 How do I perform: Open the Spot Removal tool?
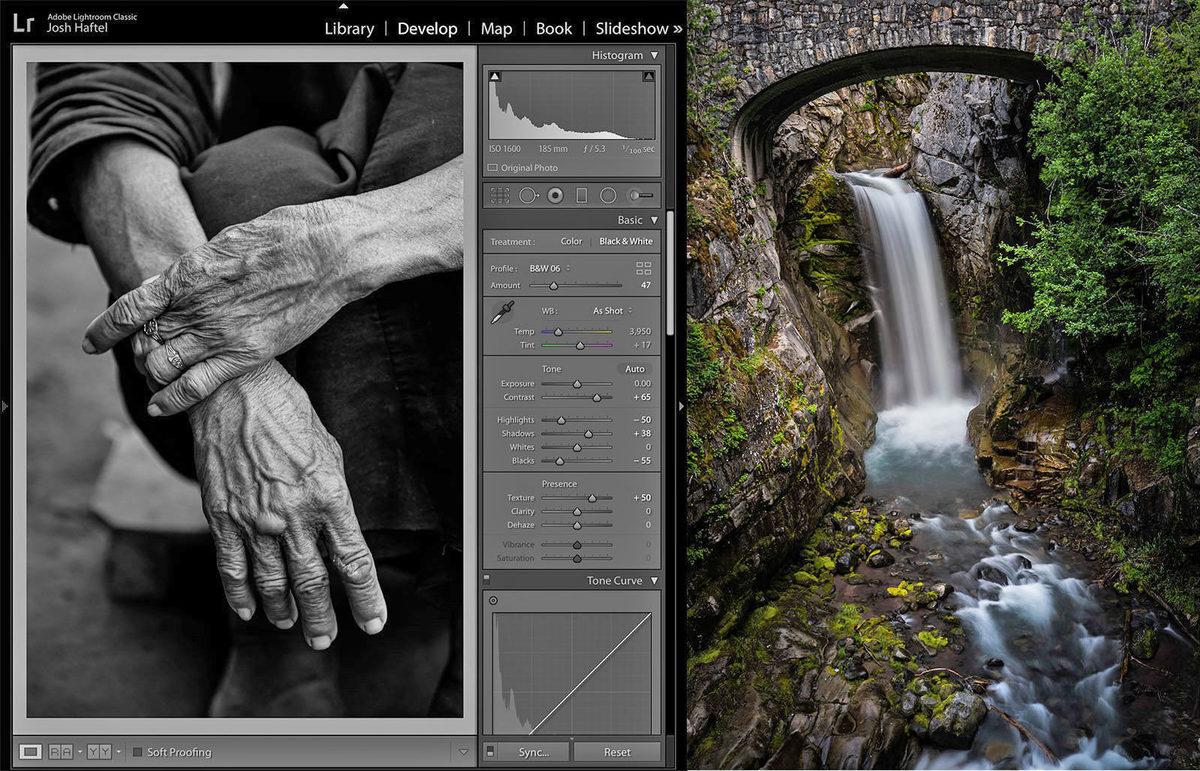click(528, 195)
